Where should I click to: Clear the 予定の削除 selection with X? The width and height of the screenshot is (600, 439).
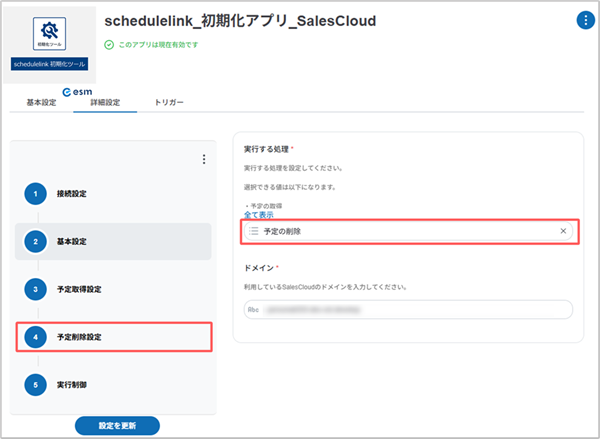click(563, 231)
